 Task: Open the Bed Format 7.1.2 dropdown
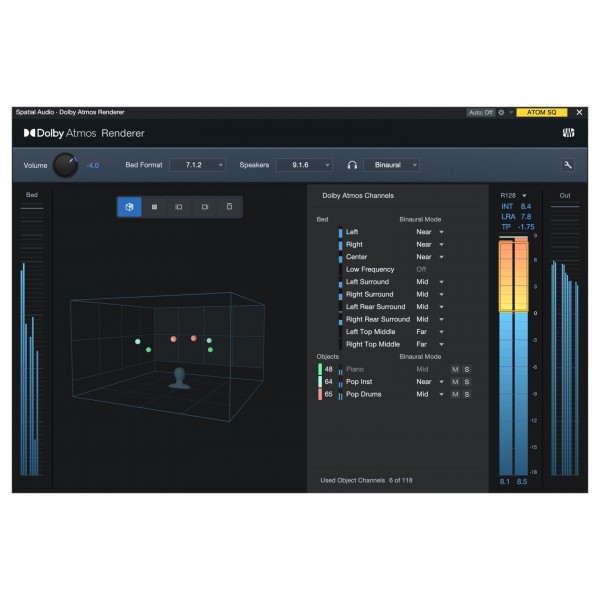[197, 165]
